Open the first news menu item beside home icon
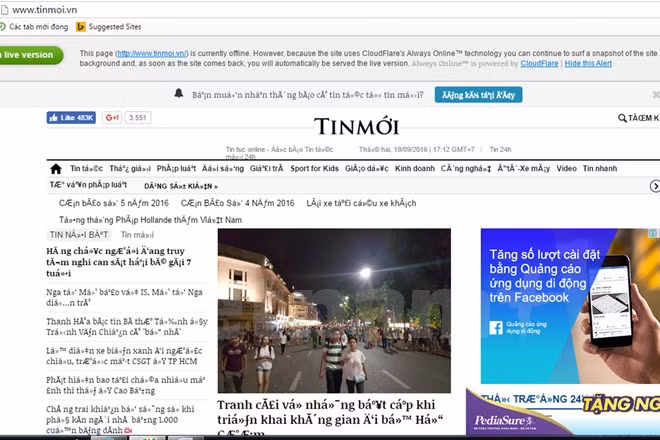 coord(86,169)
